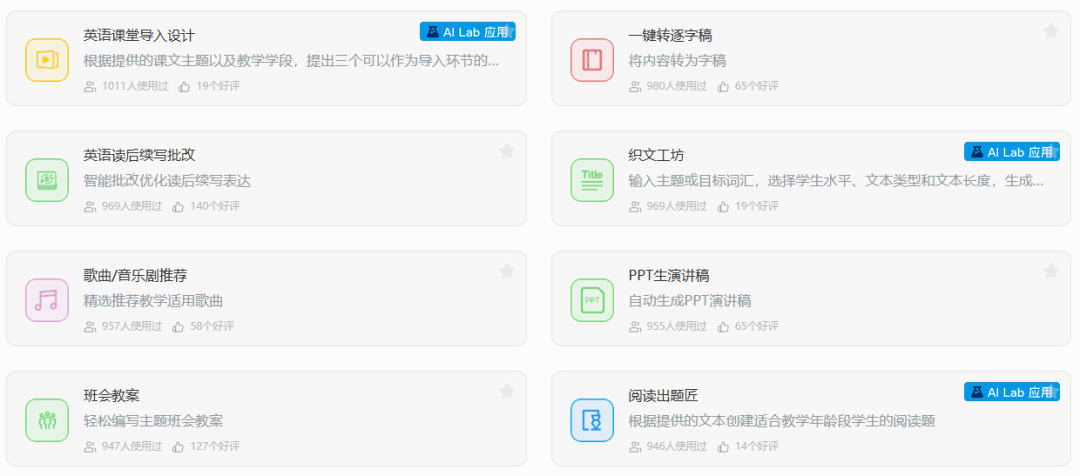Click description 自动生成PPT演讲稿
This screenshot has height=476, width=1080.
coord(689,300)
